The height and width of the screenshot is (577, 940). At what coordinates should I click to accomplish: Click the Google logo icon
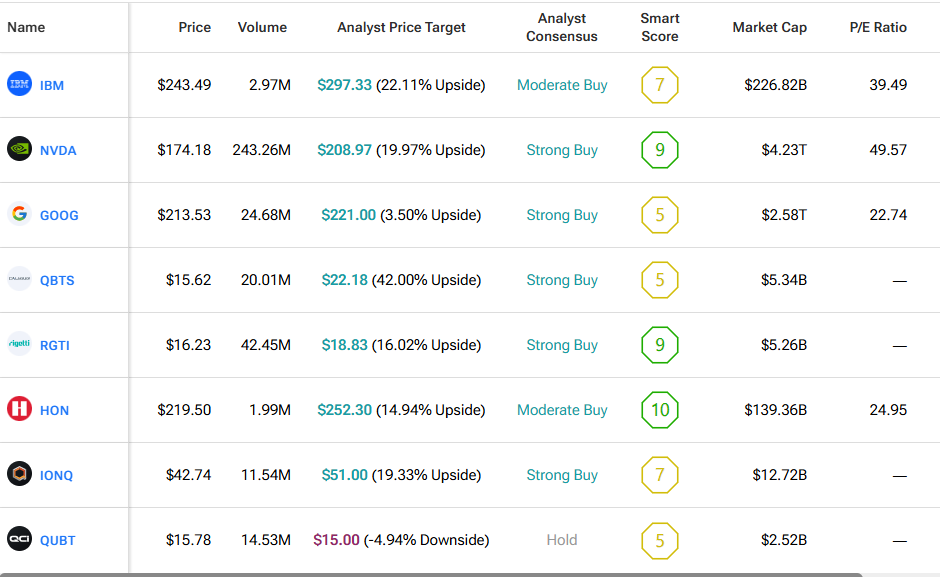click(x=19, y=214)
